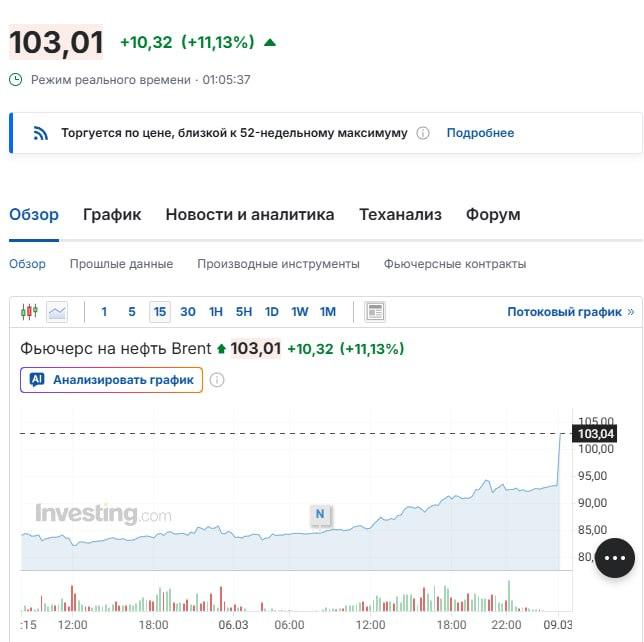
Task: Set the chart interval to 1H
Action: tap(216, 312)
